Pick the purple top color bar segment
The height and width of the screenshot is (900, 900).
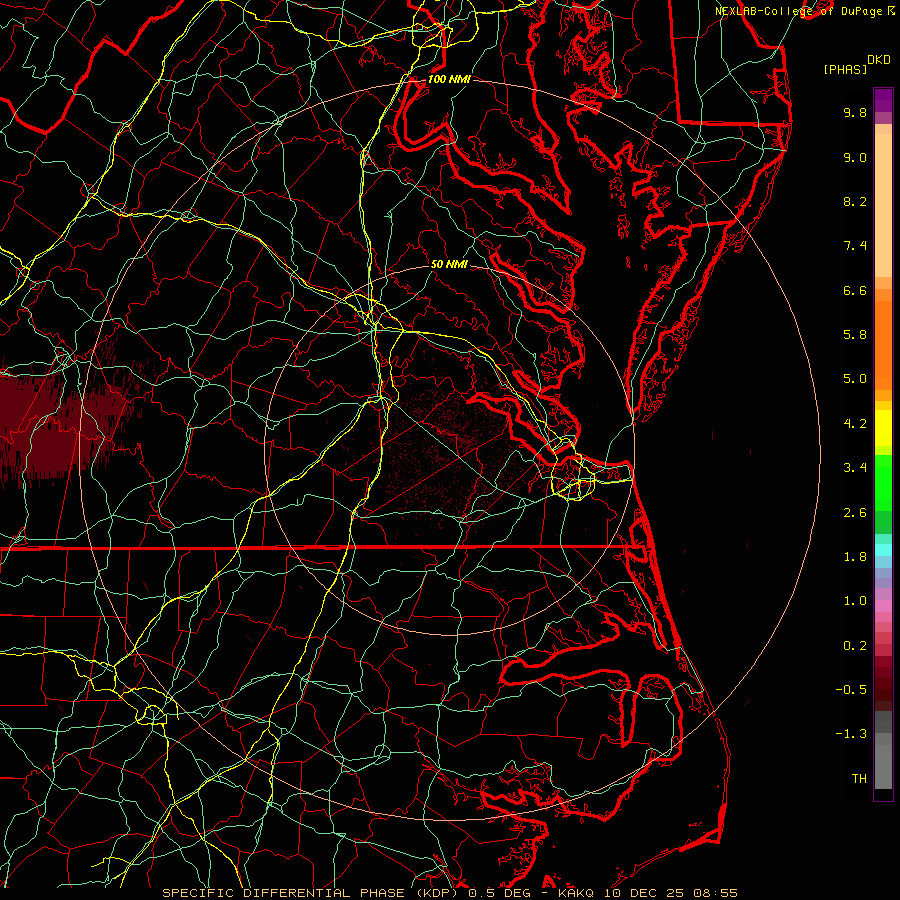point(883,101)
